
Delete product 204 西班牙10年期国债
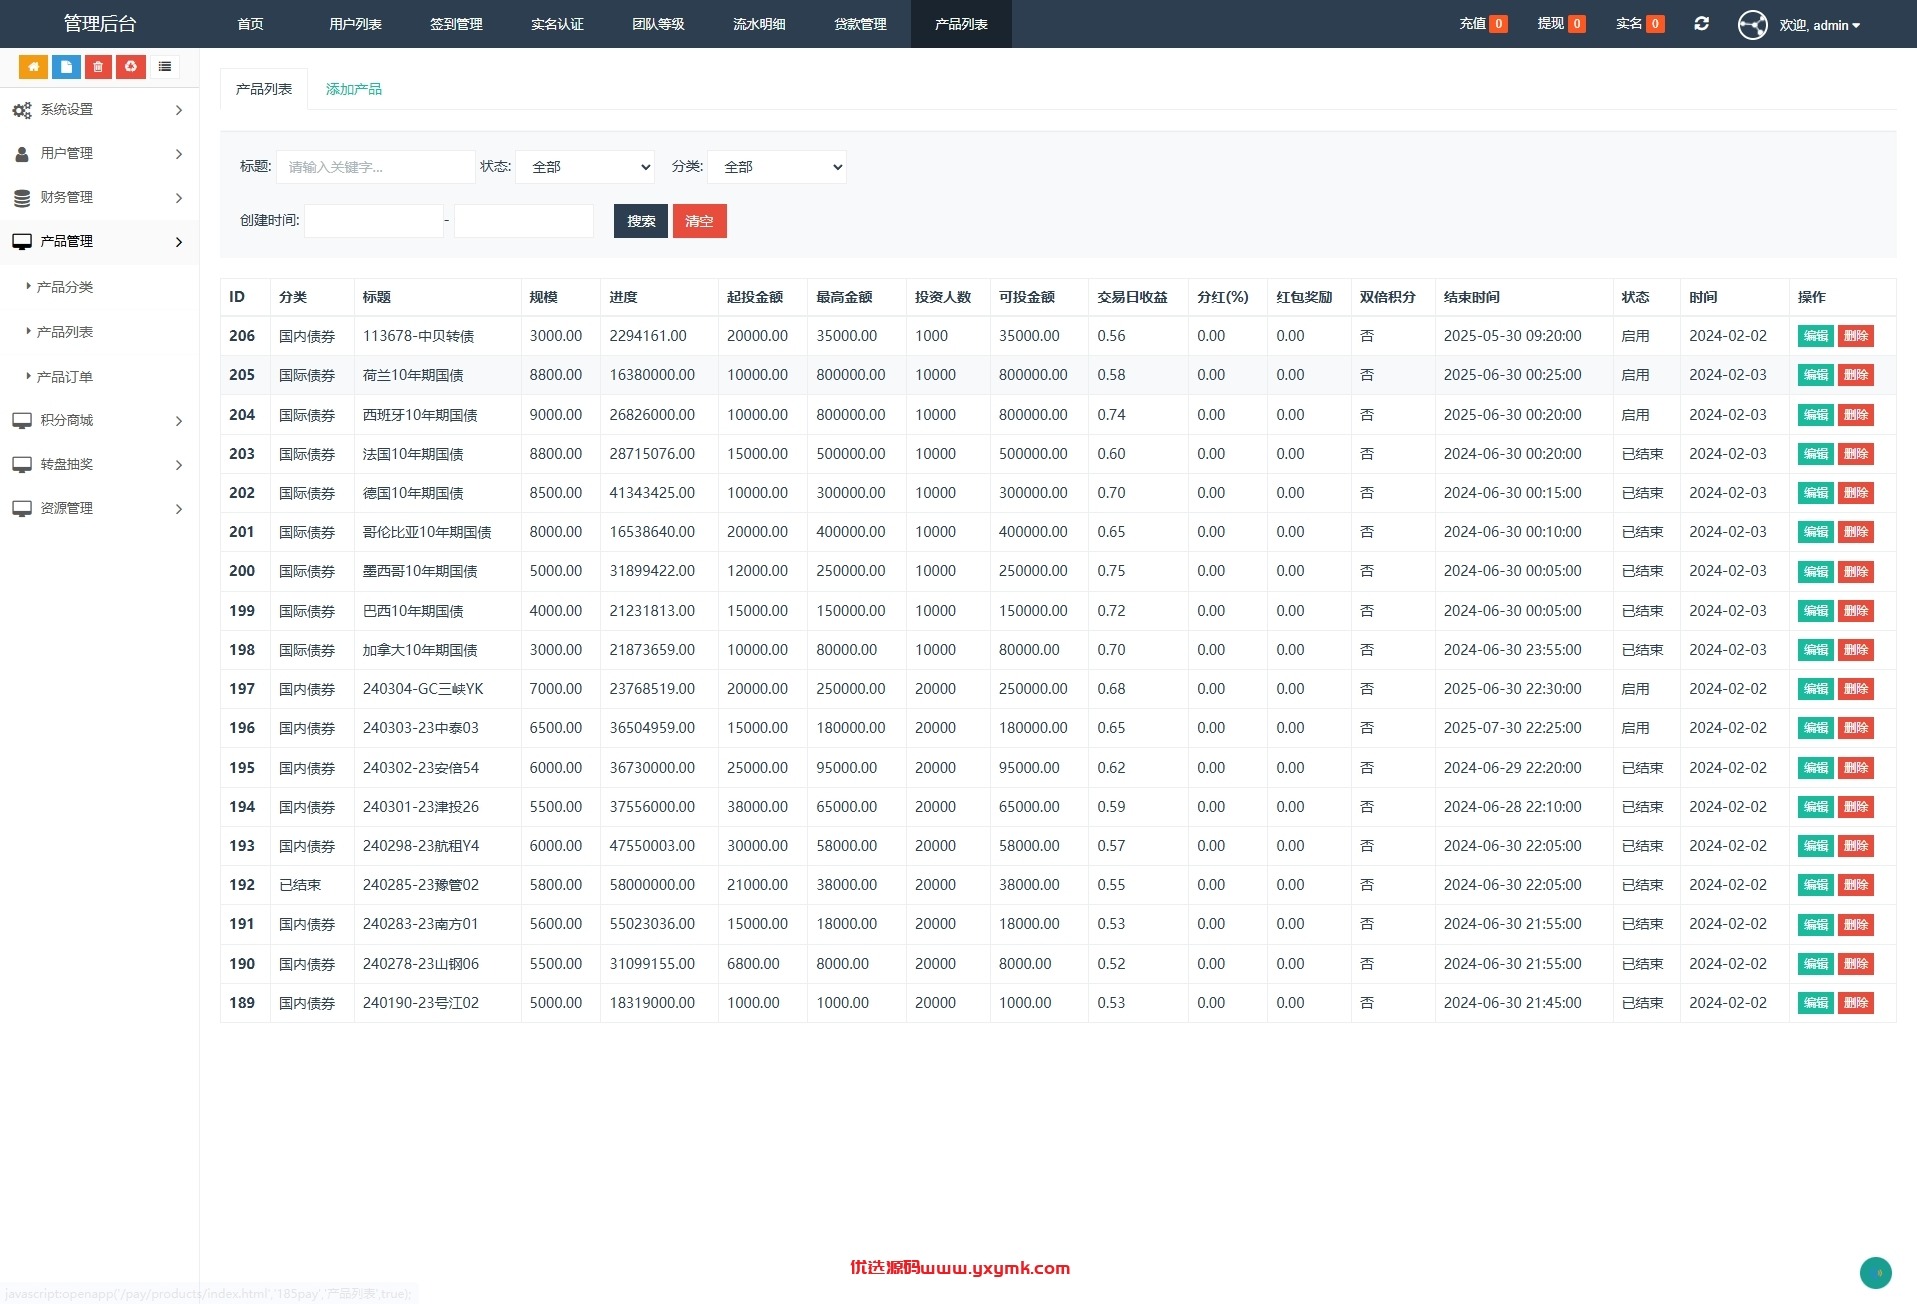[x=1856, y=415]
